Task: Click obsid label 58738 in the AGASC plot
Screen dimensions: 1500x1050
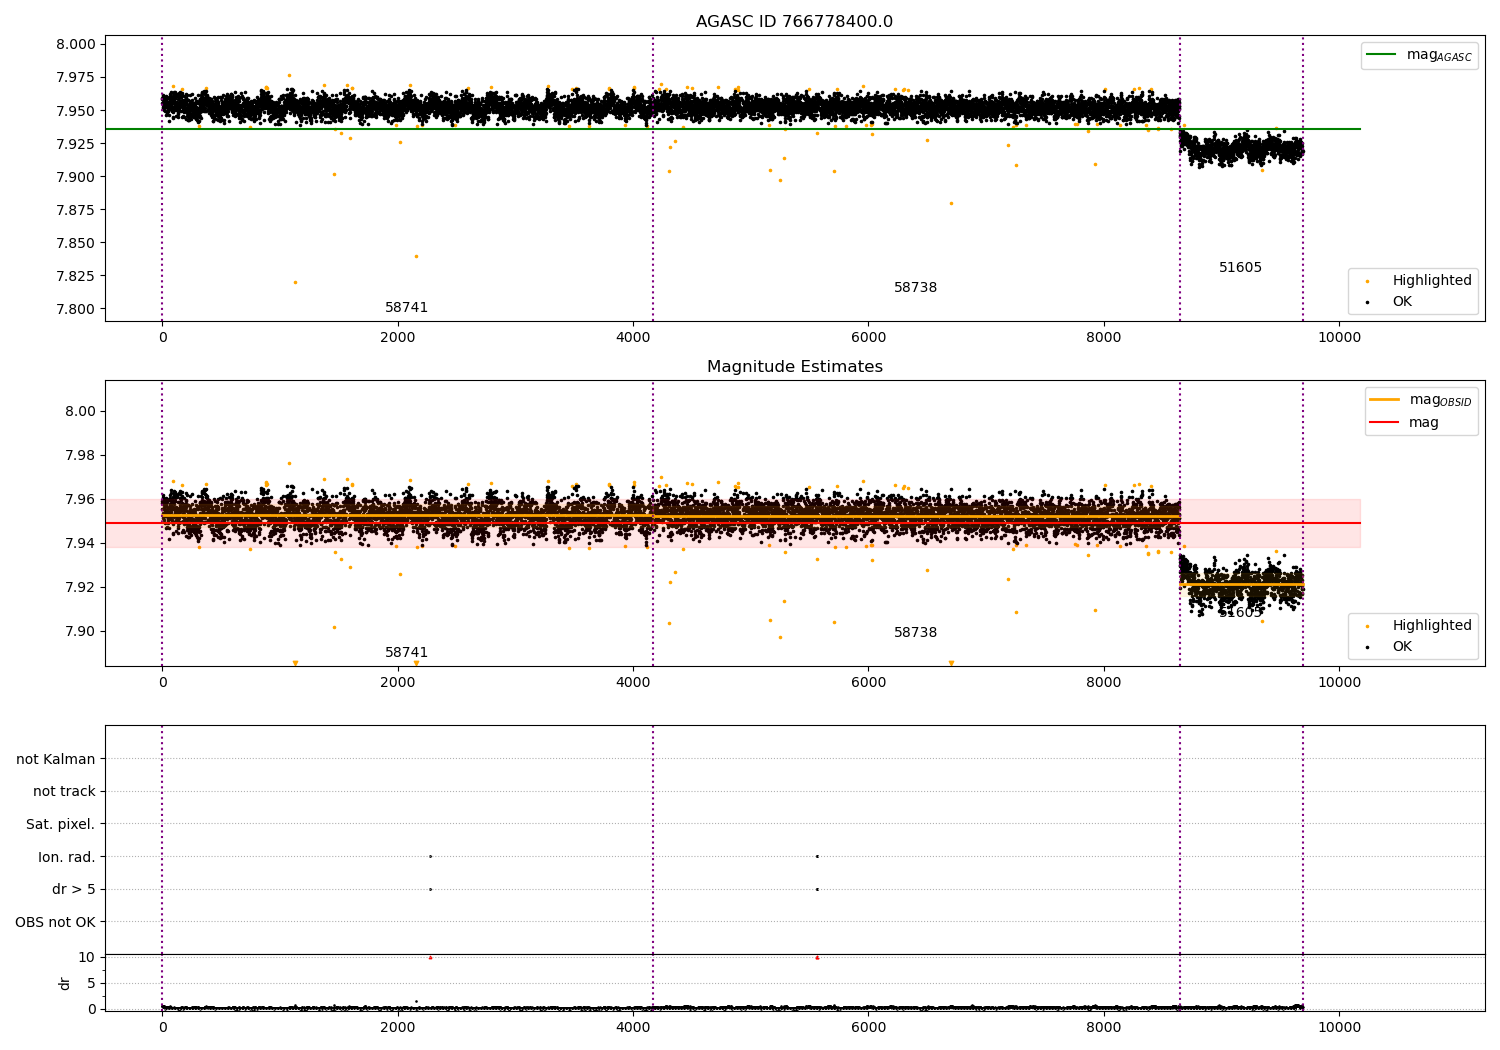Action: 915,288
